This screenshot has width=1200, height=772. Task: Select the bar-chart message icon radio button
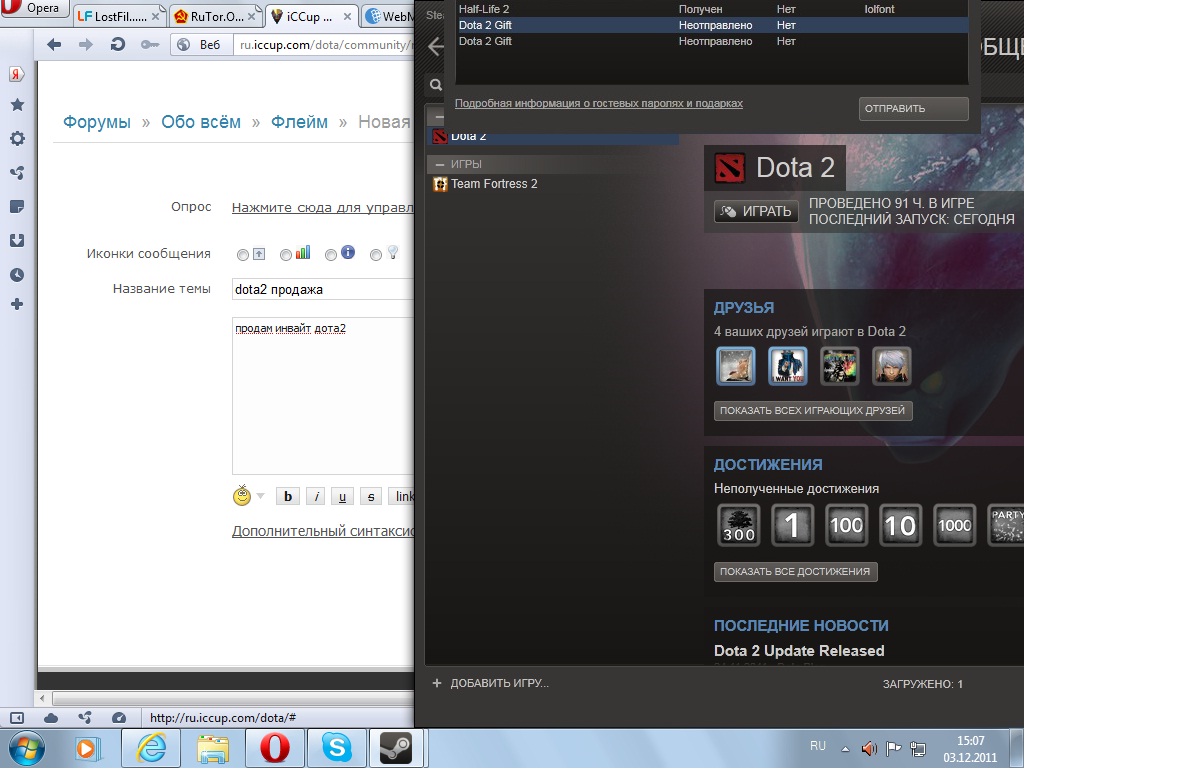[286, 255]
